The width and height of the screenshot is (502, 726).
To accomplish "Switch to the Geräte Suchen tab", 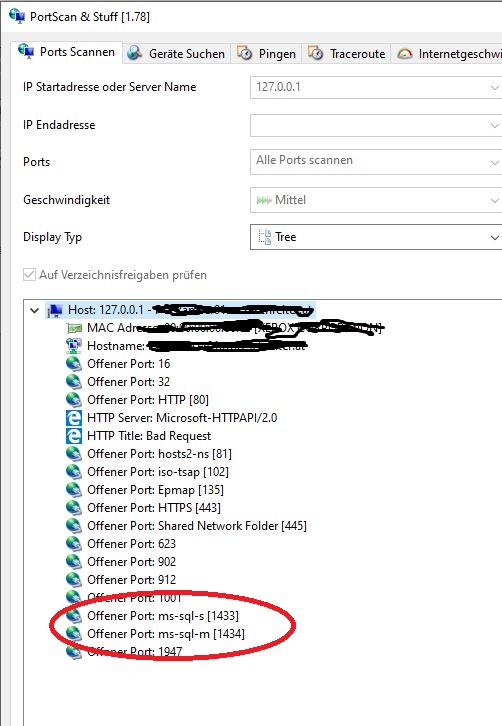I will [176, 54].
